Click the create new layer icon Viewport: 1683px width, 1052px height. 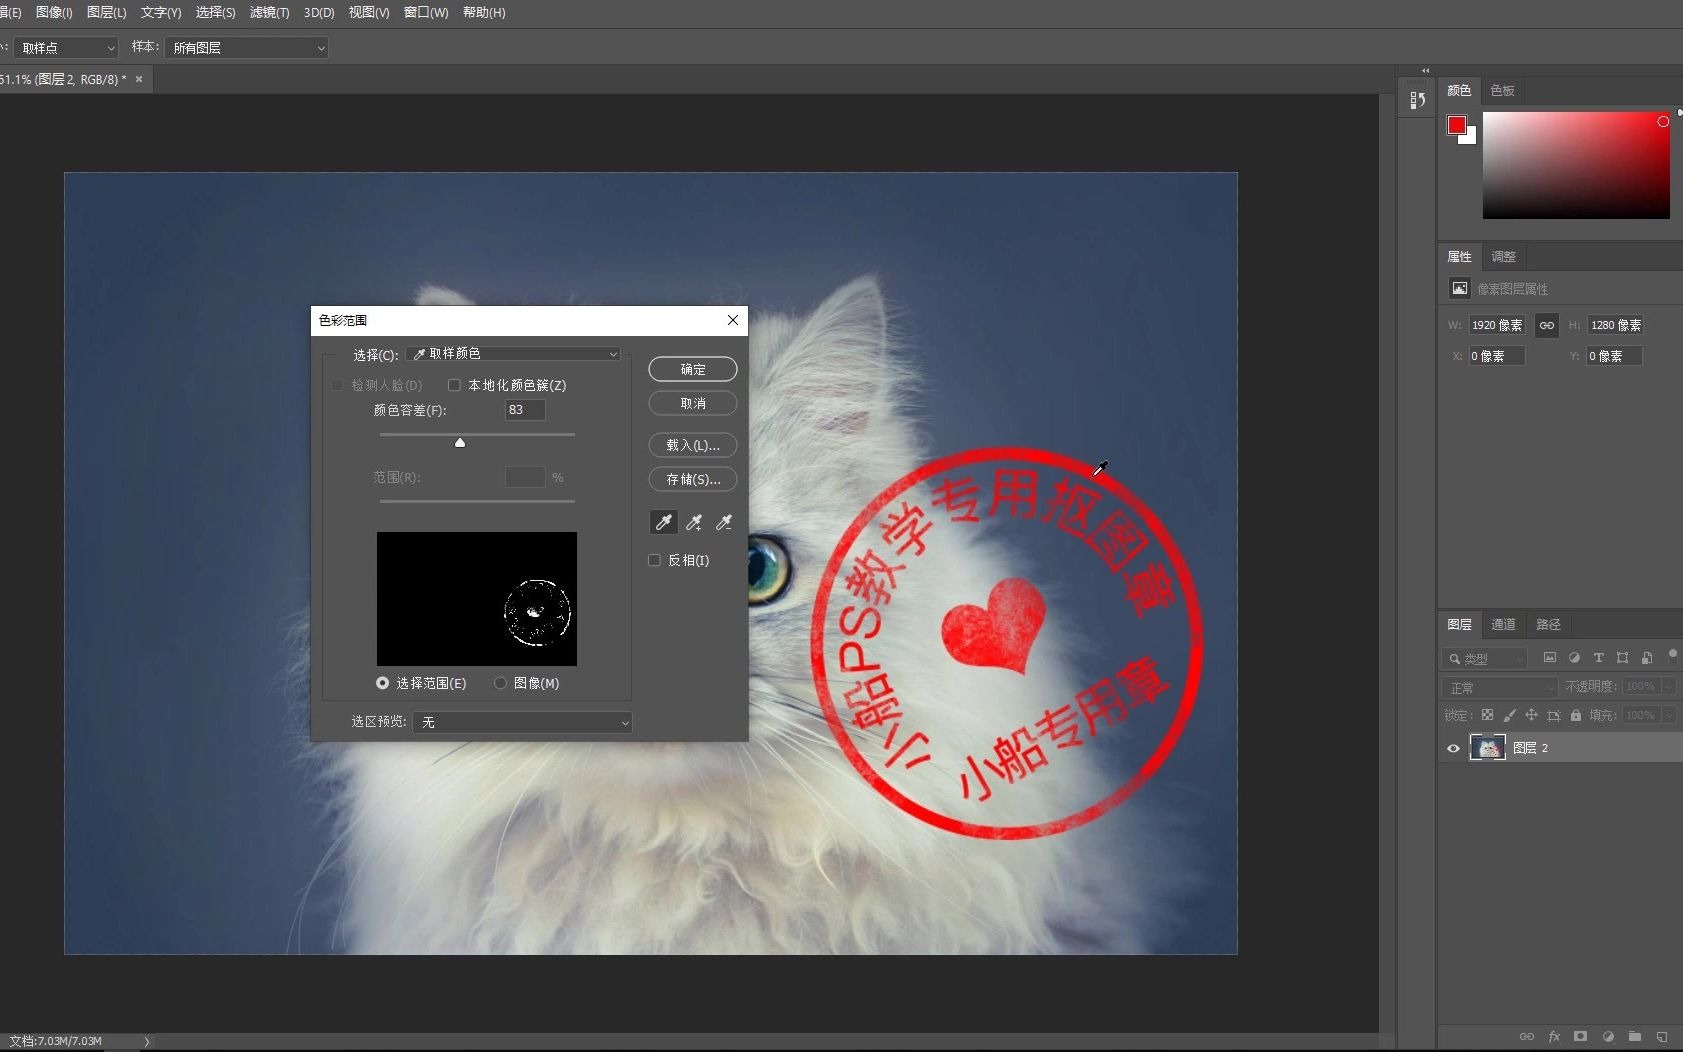(x=1662, y=1037)
